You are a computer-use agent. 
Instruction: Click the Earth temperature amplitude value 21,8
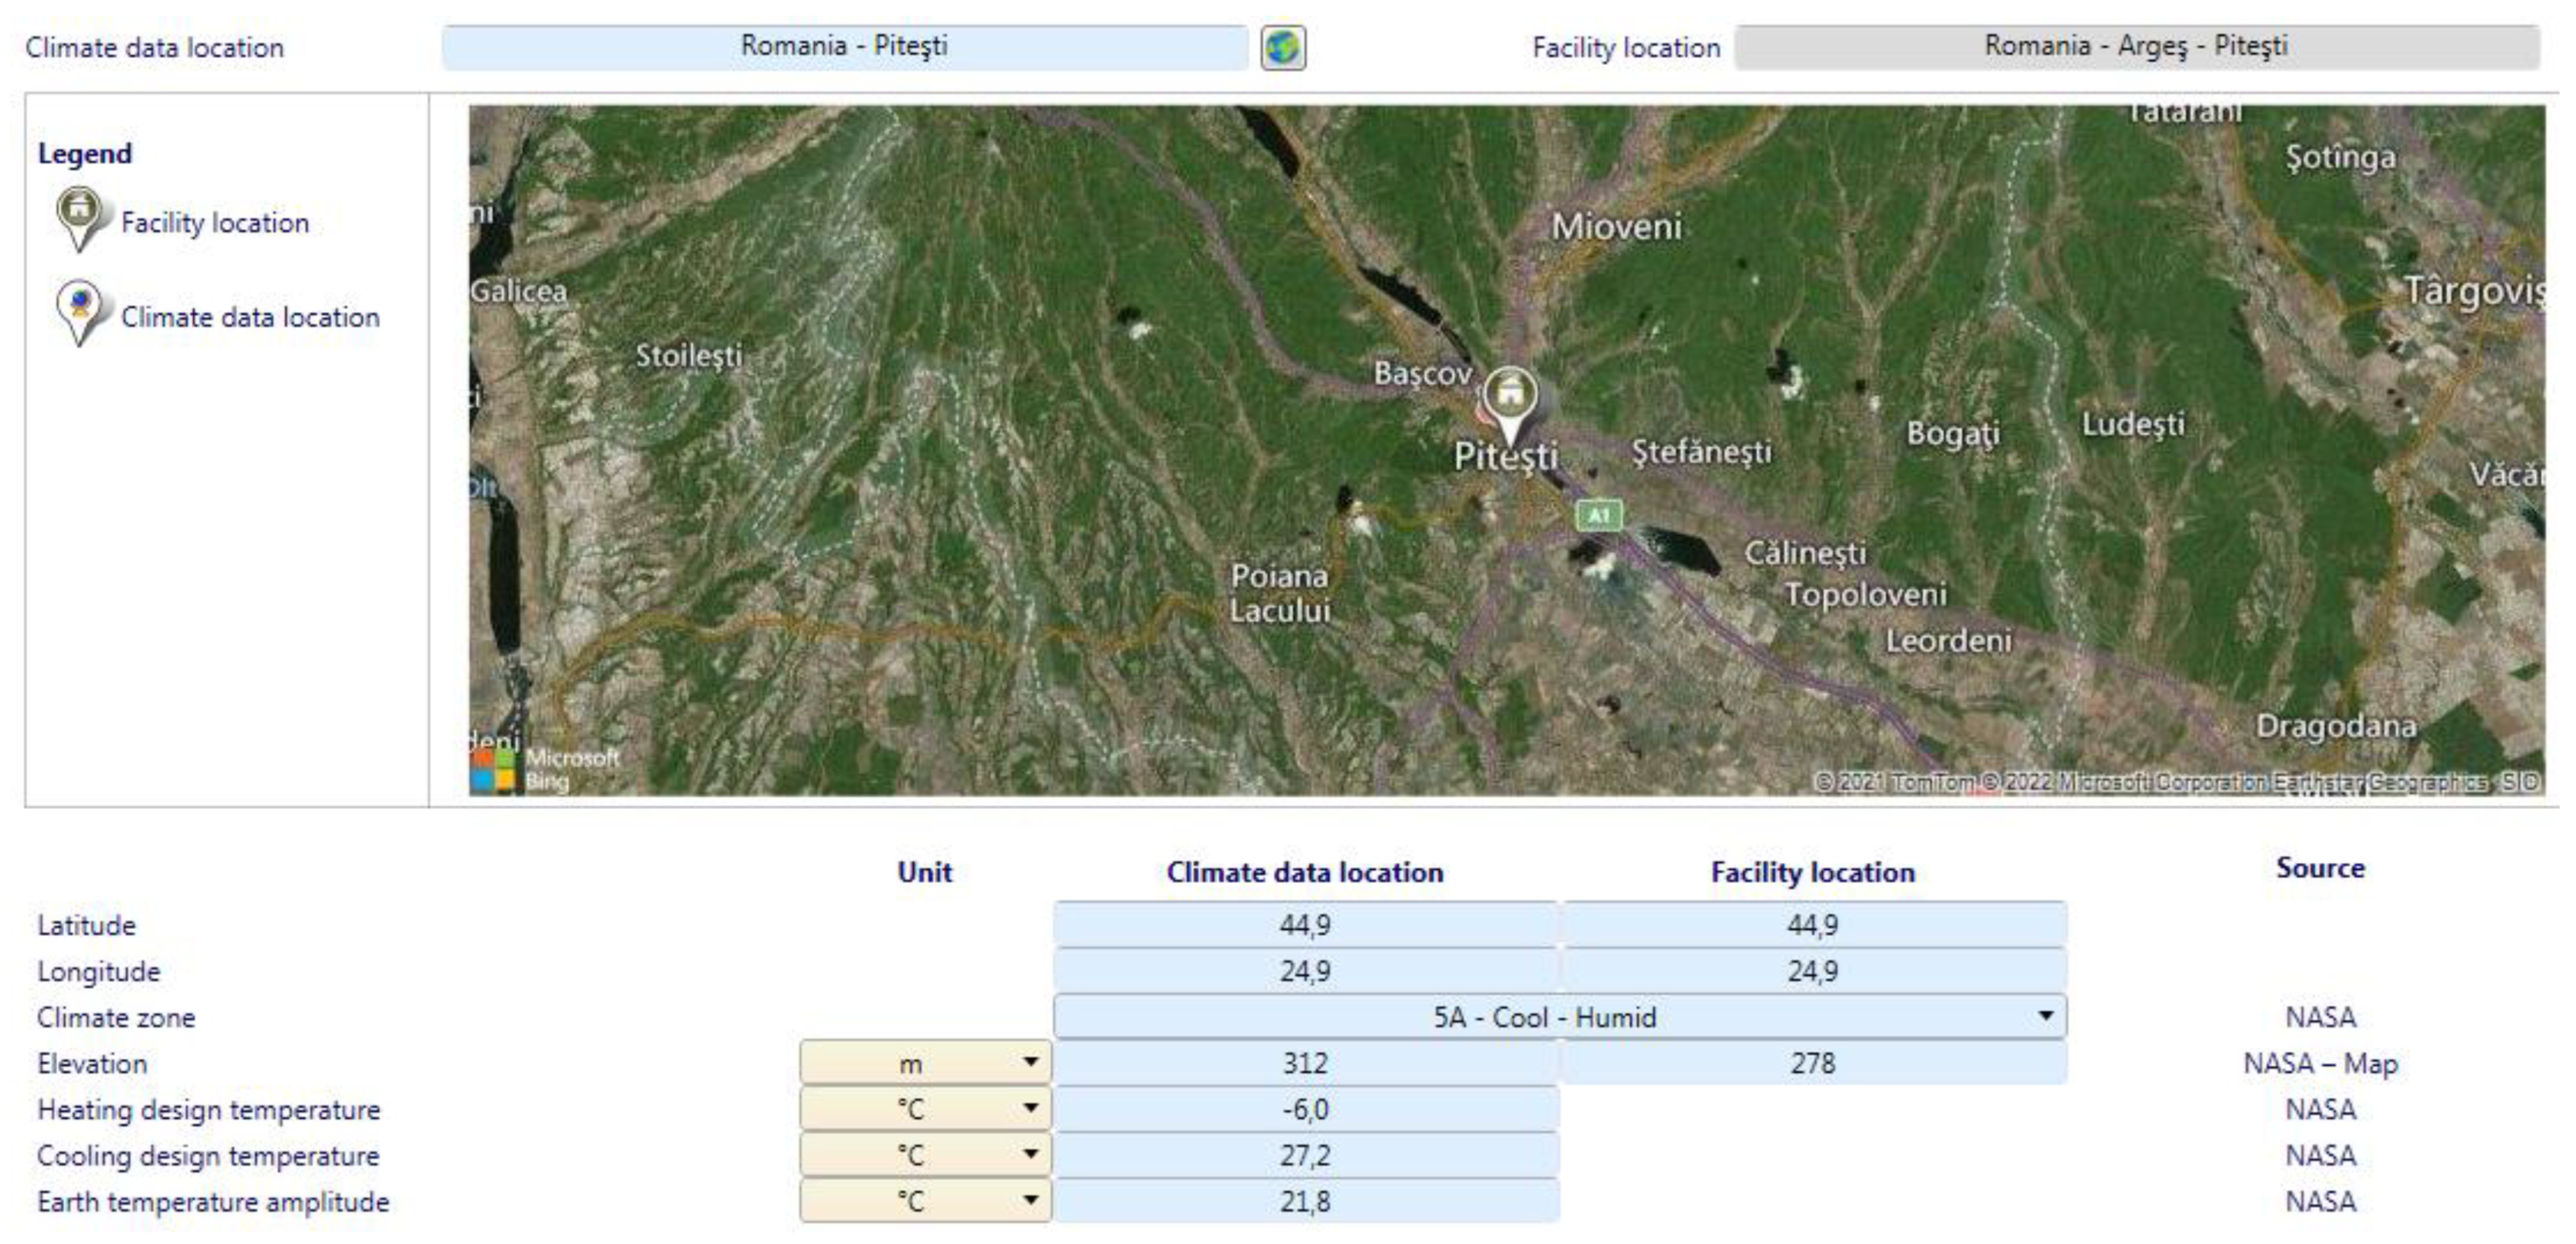(1304, 1200)
